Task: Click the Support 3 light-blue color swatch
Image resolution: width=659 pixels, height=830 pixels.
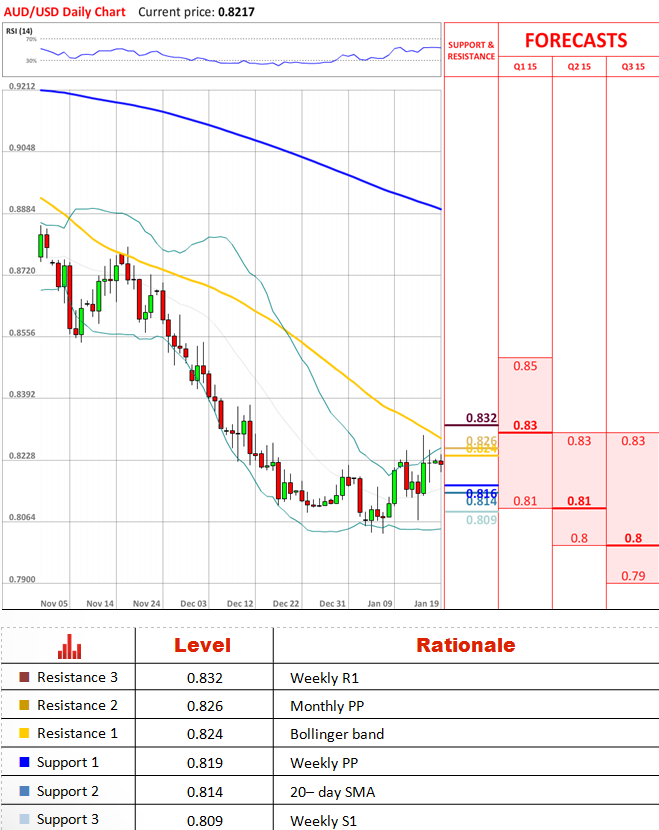Action: [x=24, y=819]
